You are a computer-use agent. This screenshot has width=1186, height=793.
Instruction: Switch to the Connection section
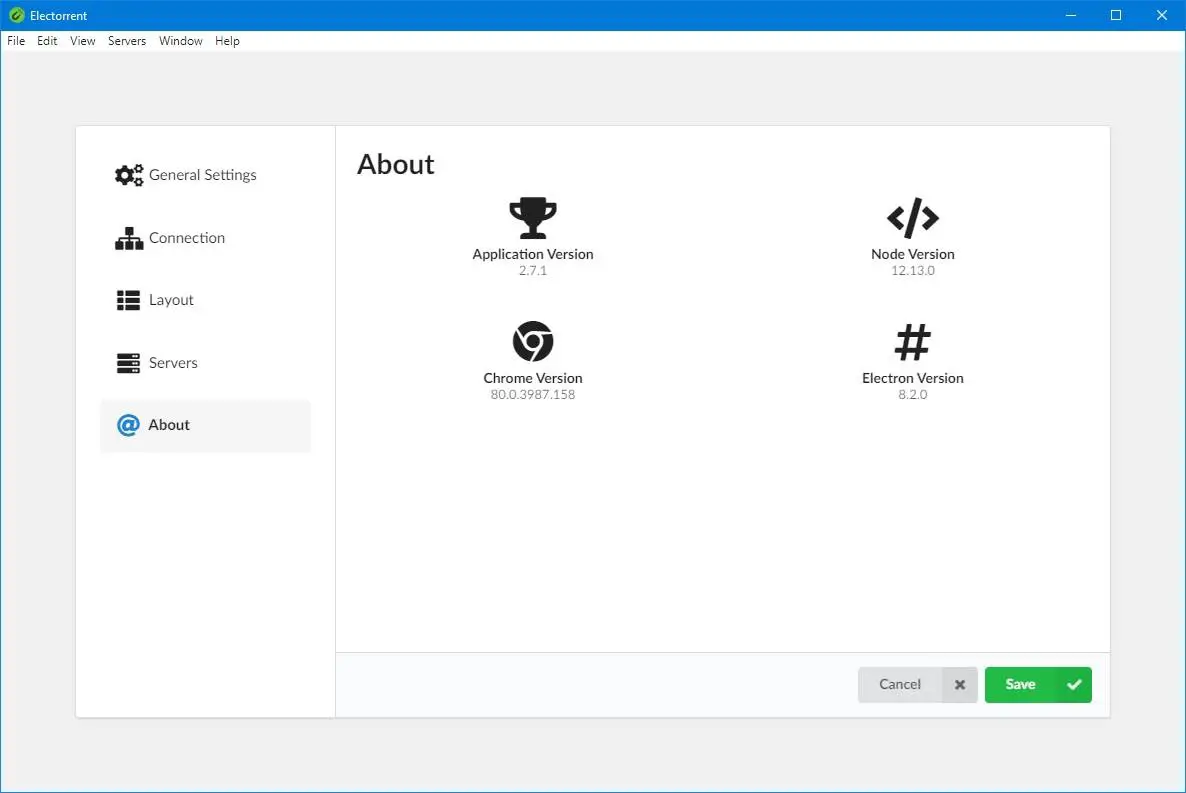(x=205, y=238)
